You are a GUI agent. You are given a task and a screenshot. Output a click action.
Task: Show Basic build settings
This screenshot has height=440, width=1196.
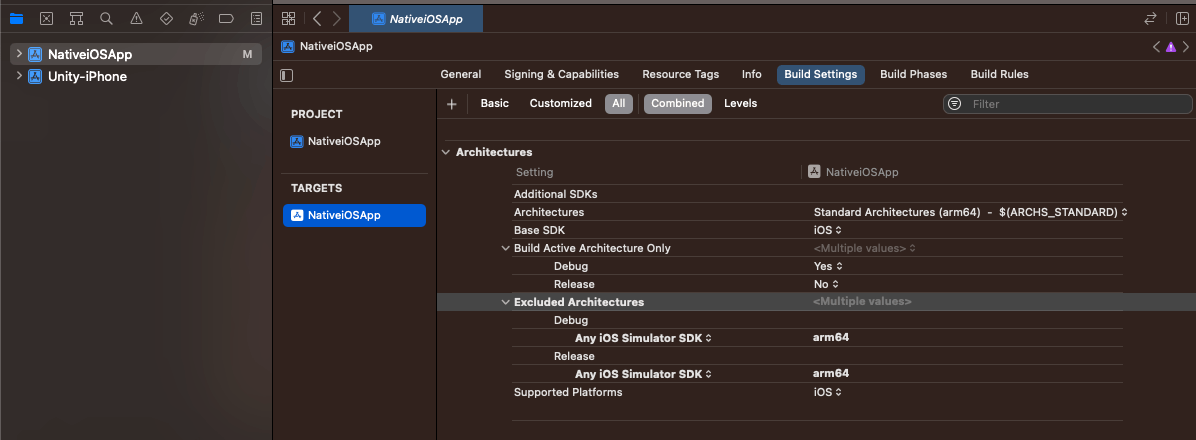click(x=494, y=103)
